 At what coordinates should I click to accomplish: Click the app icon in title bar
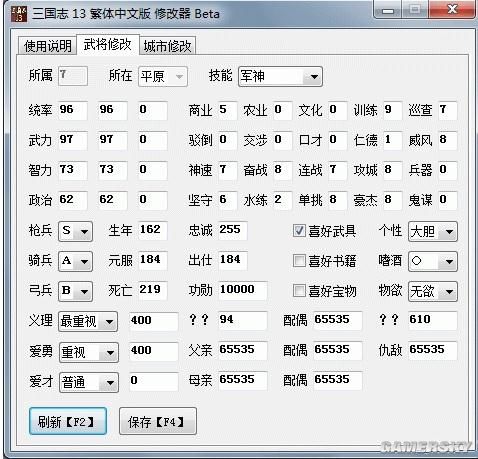[19, 13]
